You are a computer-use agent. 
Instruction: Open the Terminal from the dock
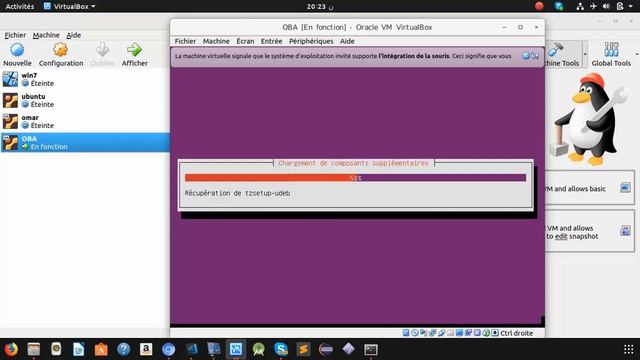[371, 349]
